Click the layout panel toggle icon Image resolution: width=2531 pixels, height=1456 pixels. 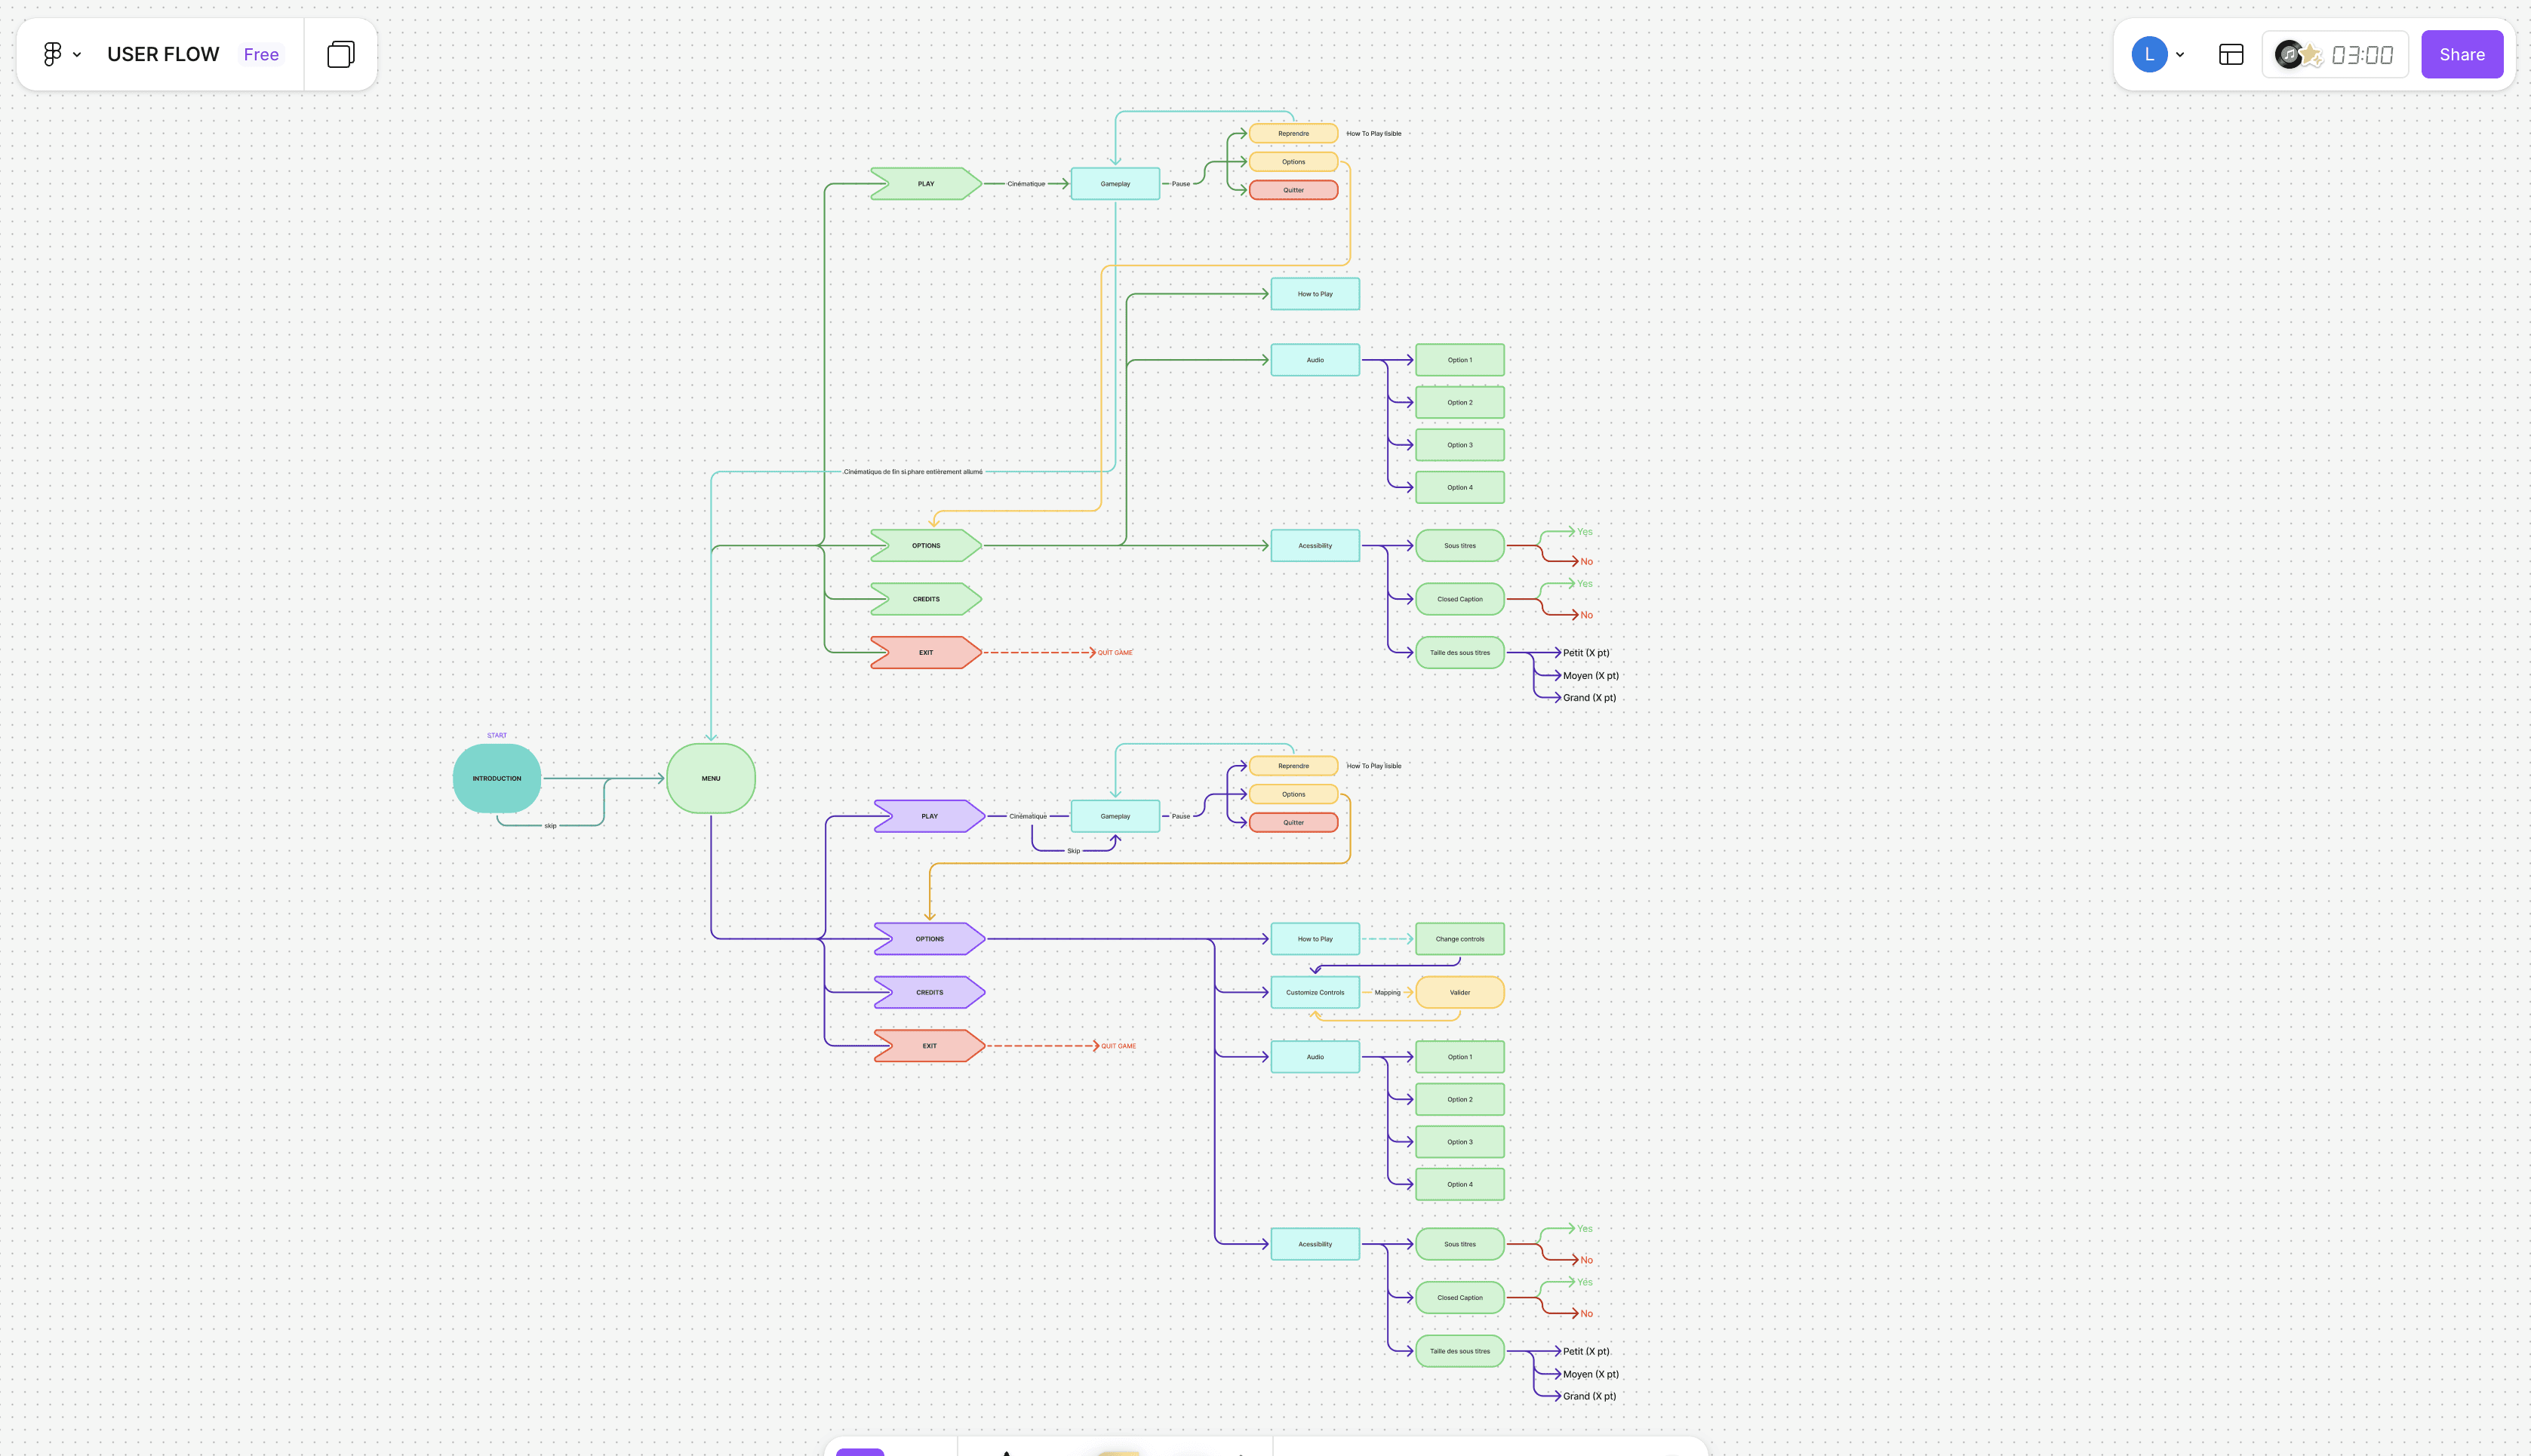(x=2231, y=54)
